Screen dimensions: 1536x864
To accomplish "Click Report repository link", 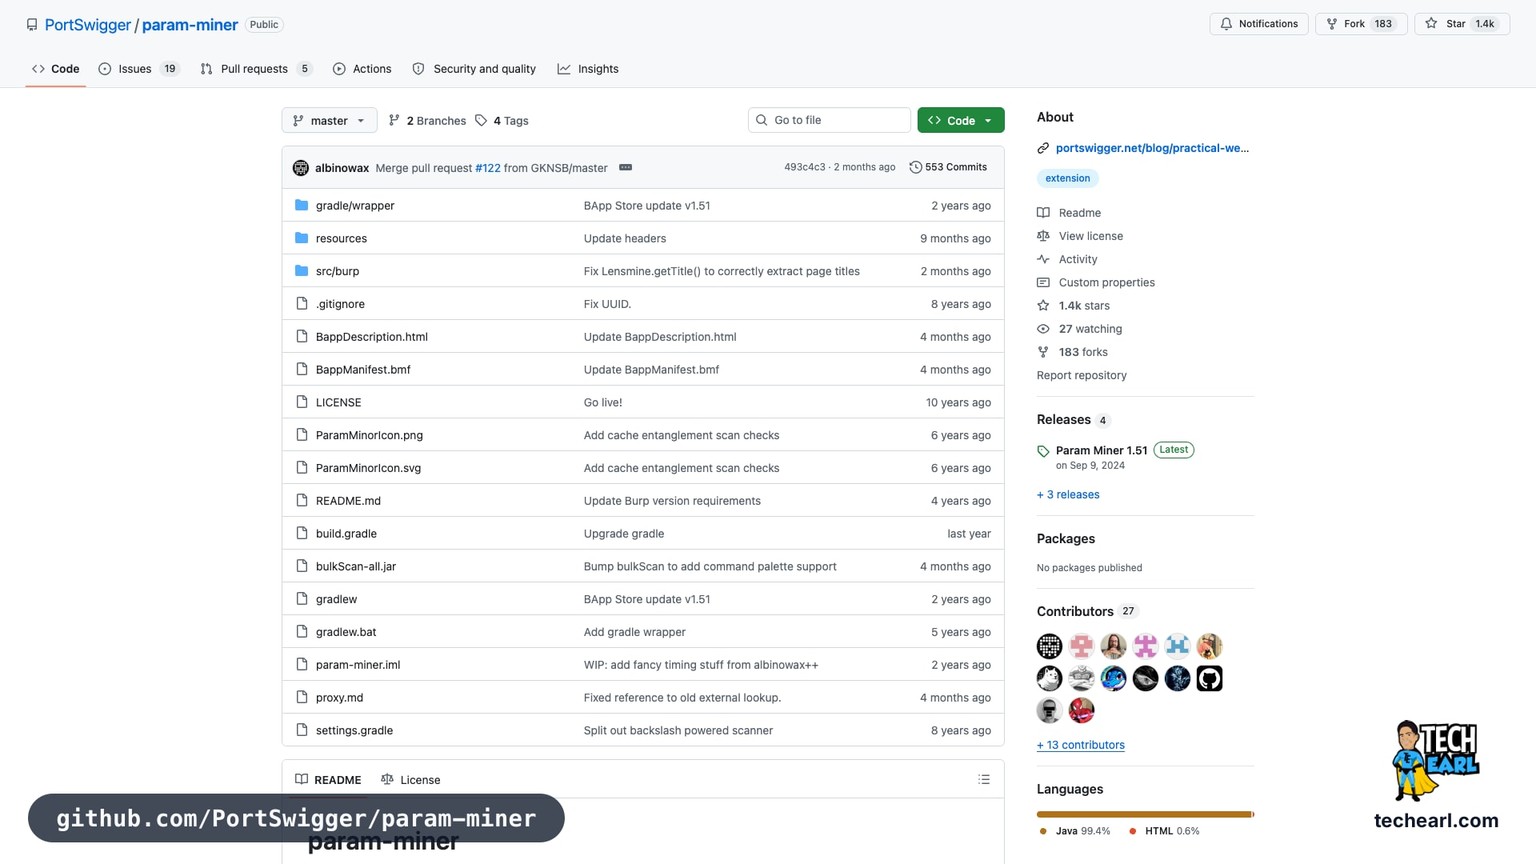I will [x=1081, y=376].
